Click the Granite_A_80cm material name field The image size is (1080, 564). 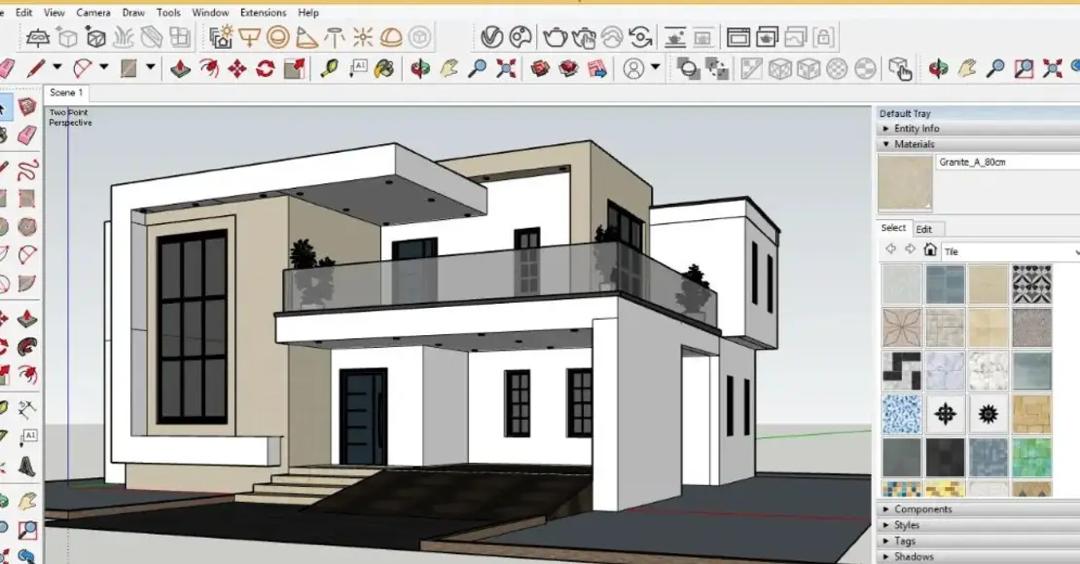1006,162
